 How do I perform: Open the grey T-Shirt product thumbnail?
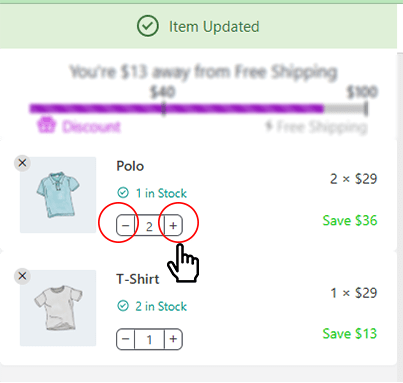[58, 308]
